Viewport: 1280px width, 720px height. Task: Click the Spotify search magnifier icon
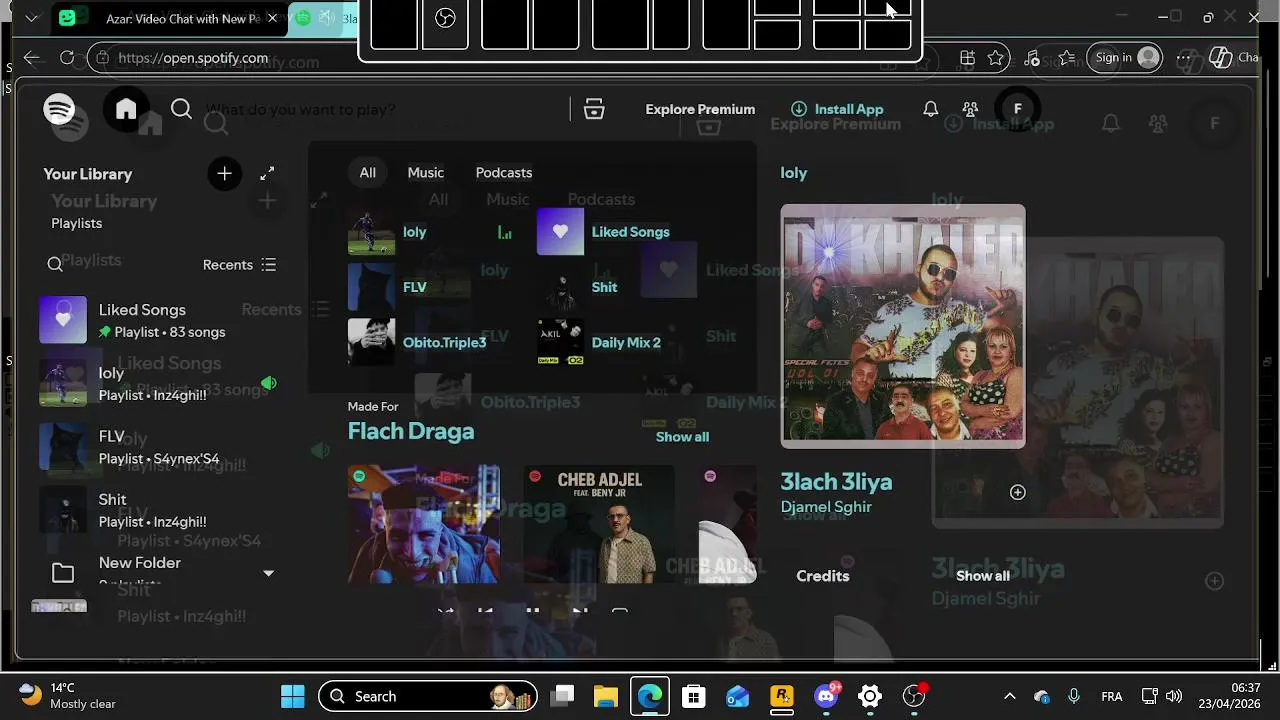click(x=181, y=109)
